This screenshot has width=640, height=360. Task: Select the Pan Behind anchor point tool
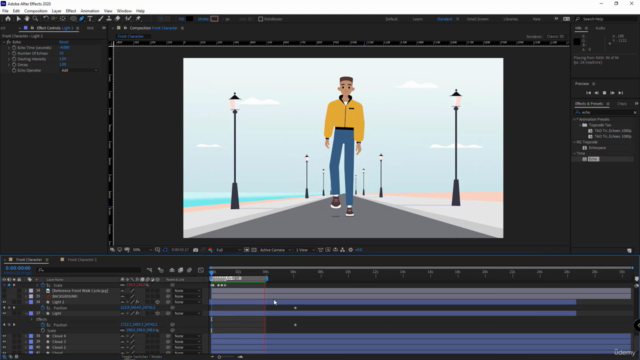(x=62, y=19)
